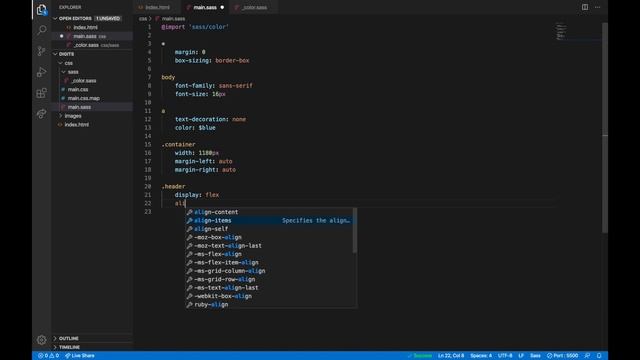Click Port: 5500 live server status
The height and width of the screenshot is (360, 640).
click(x=562, y=356)
